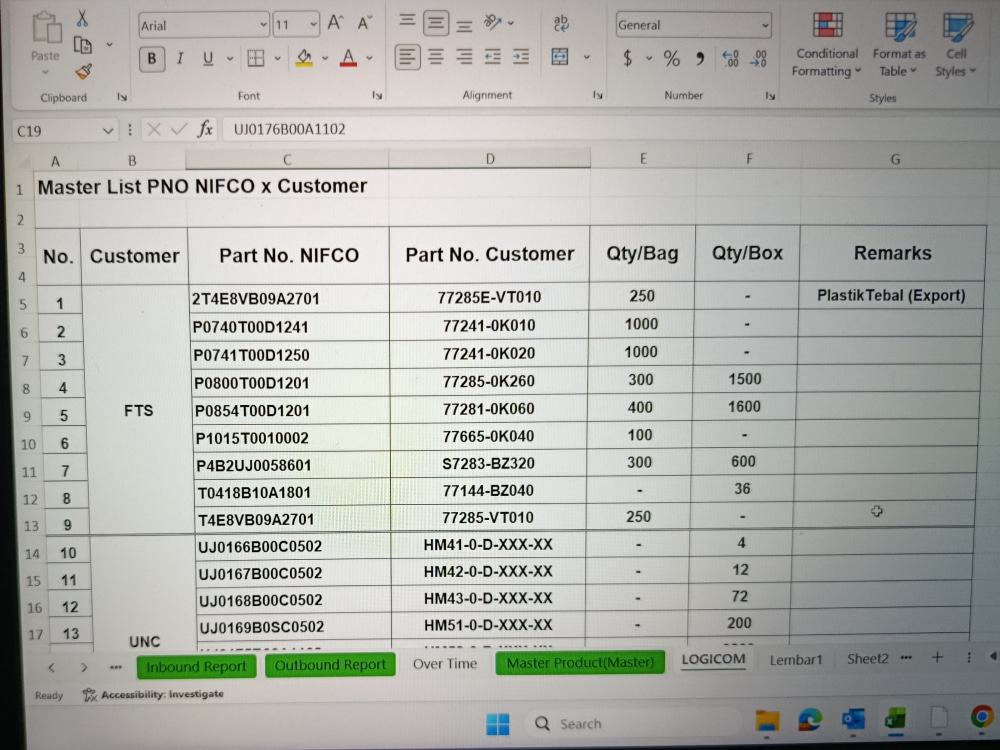Increase the cell indent

point(521,57)
